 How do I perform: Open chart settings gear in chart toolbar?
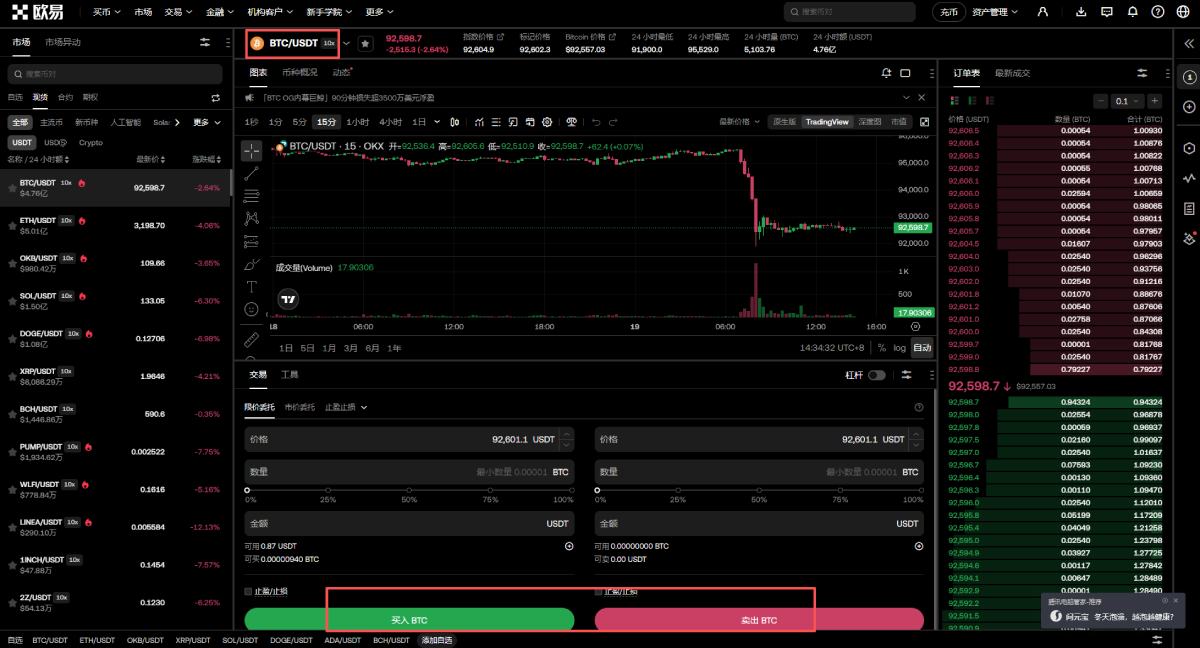pyautogui.click(x=547, y=122)
